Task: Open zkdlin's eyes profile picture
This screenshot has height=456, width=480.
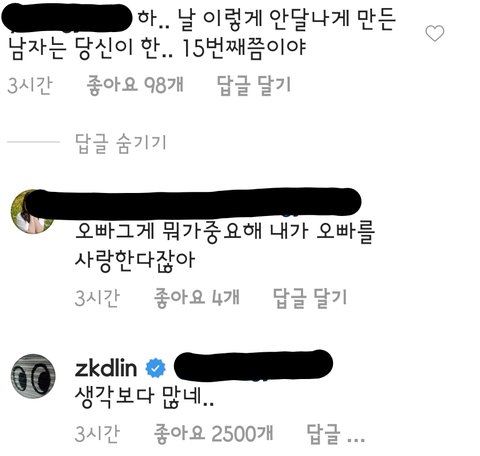Action: [33, 376]
